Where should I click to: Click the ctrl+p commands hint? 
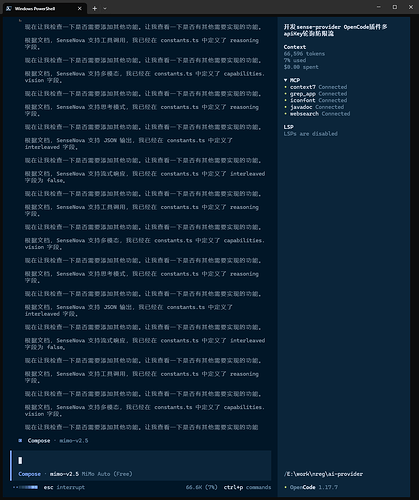(x=247, y=487)
